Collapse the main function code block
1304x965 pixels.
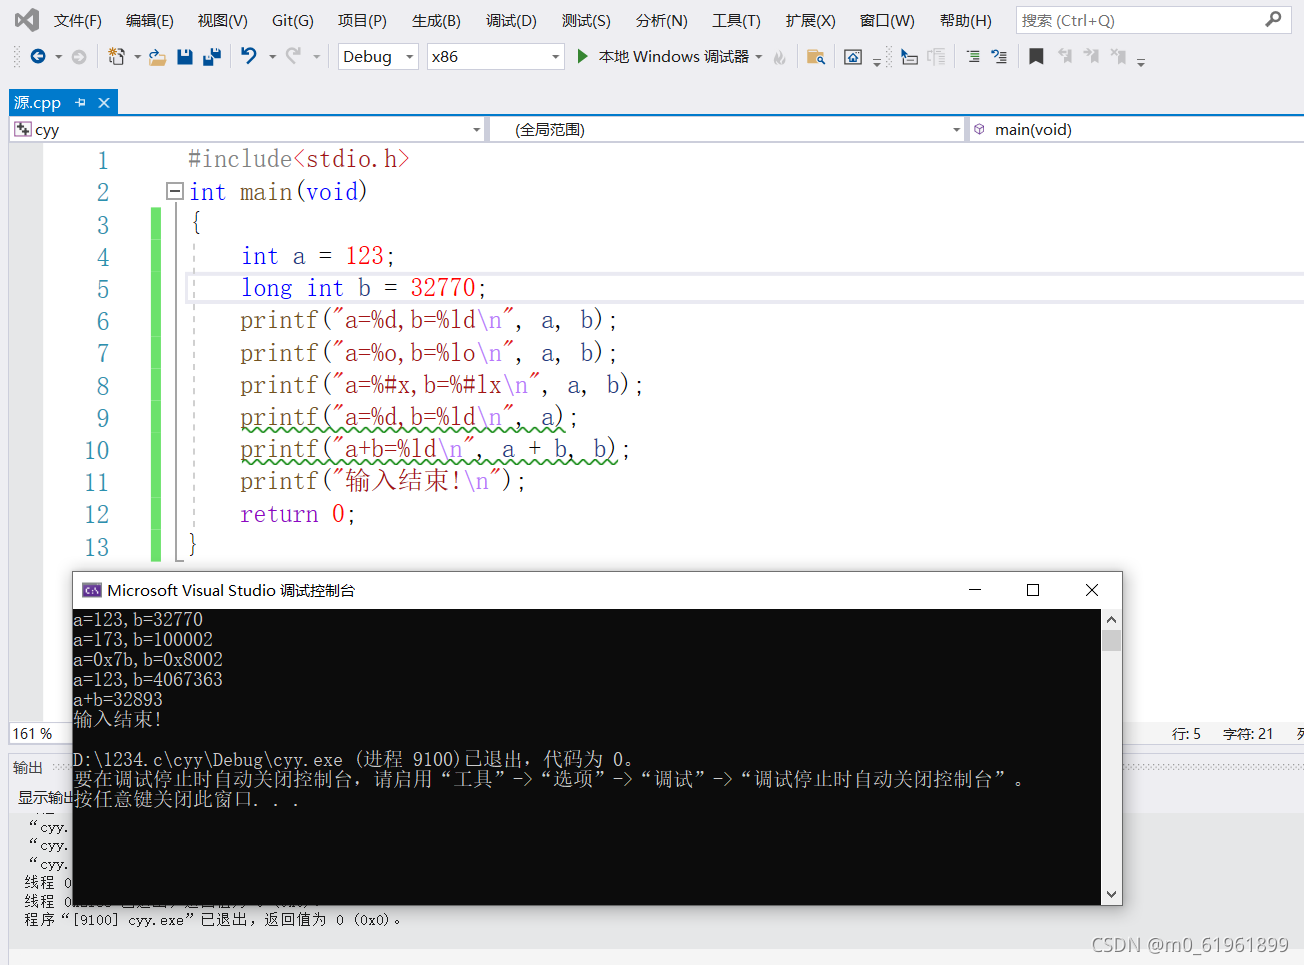point(175,191)
